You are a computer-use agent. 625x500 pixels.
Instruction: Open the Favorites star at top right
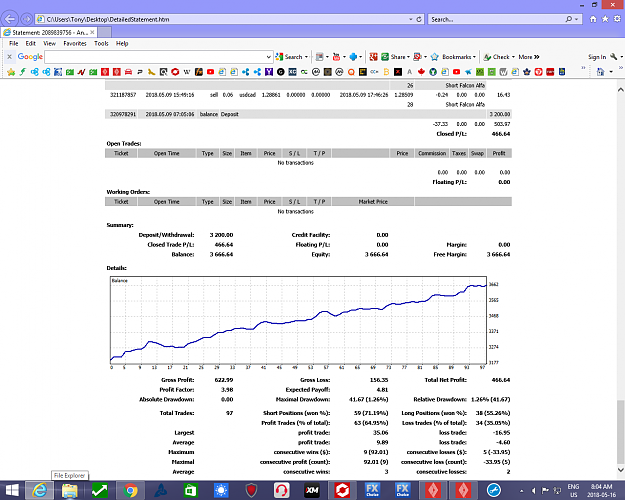click(x=605, y=19)
